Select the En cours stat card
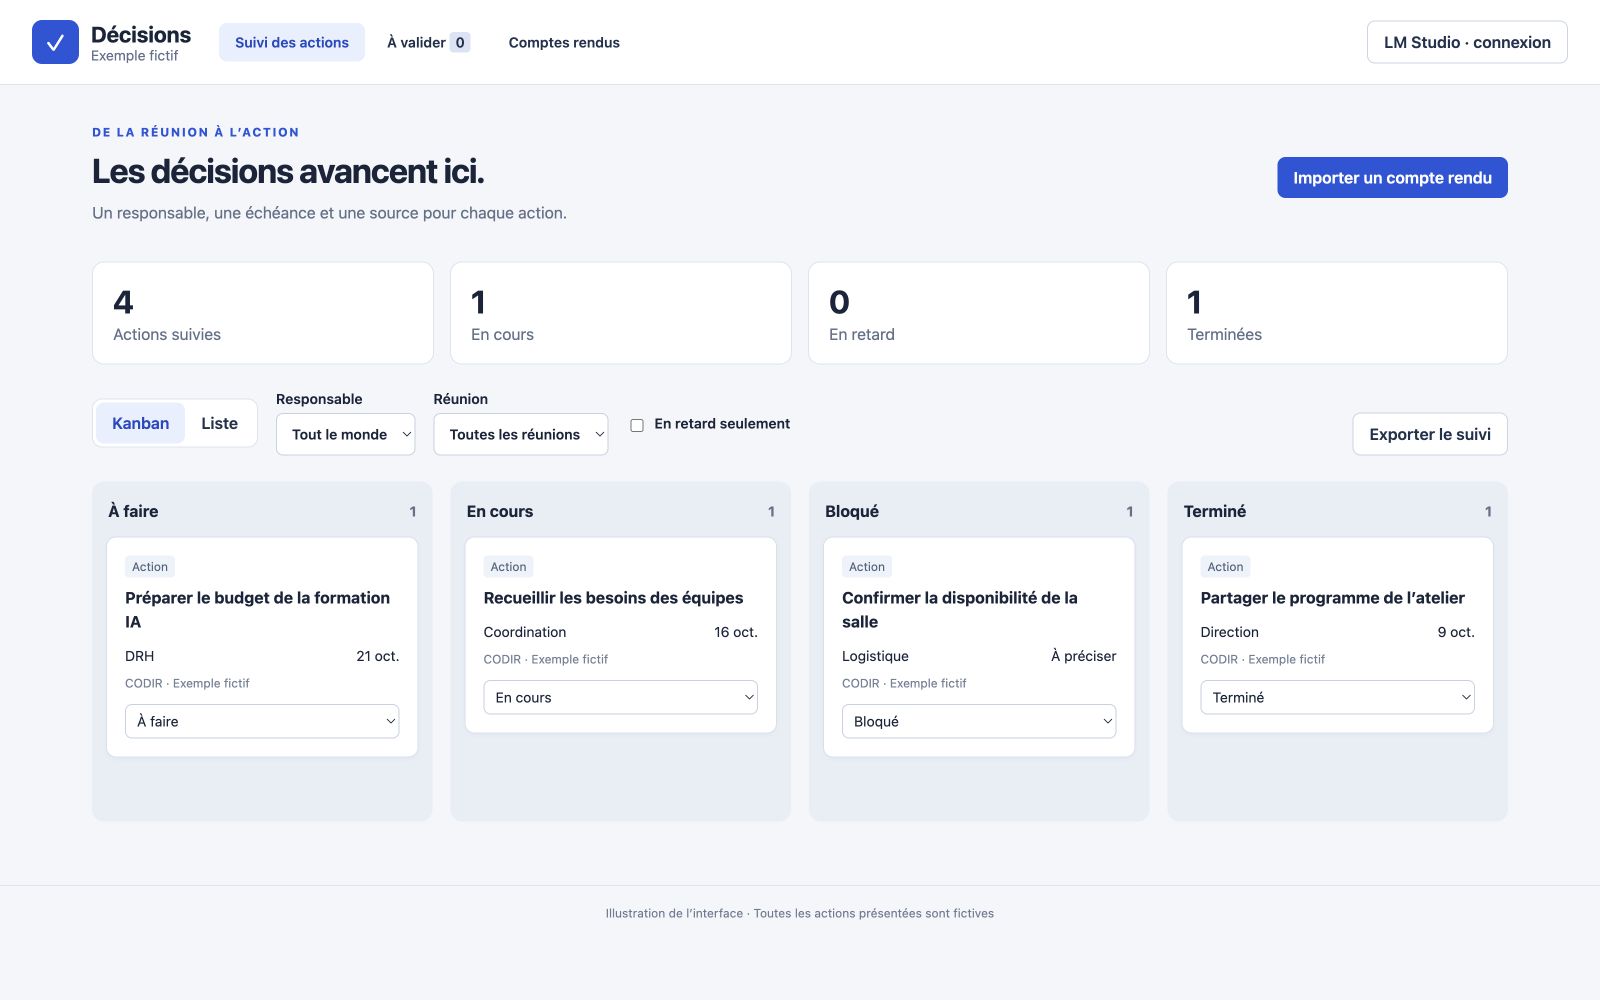The width and height of the screenshot is (1600, 1000). click(x=621, y=313)
